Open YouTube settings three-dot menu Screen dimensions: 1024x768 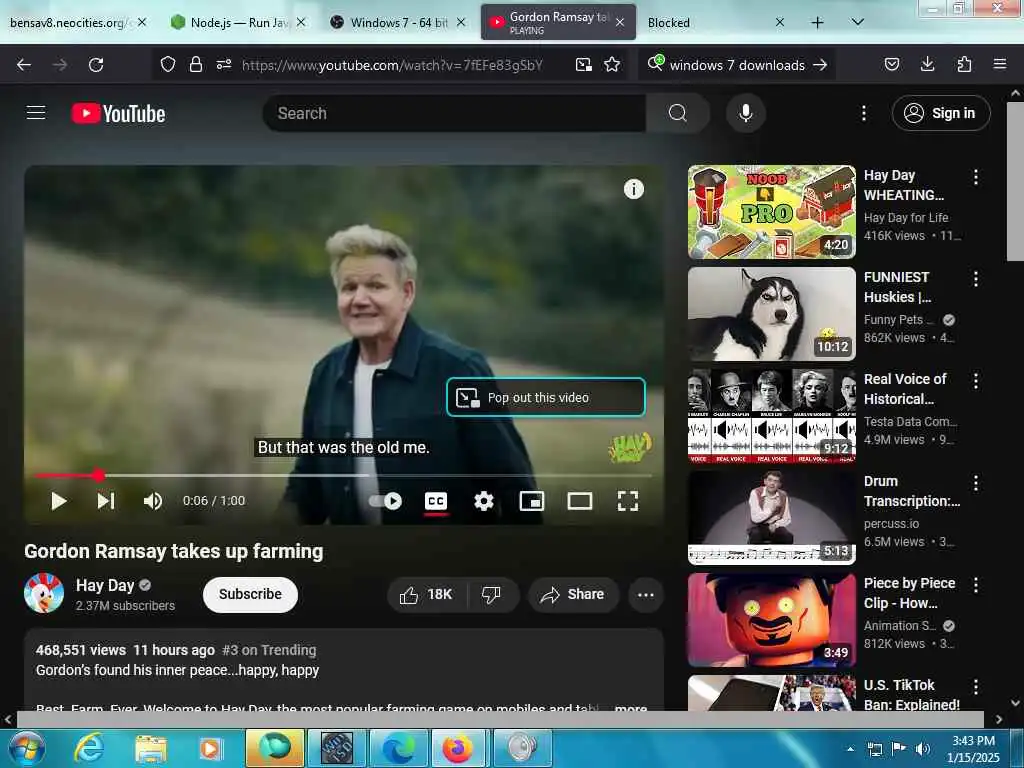(x=863, y=114)
